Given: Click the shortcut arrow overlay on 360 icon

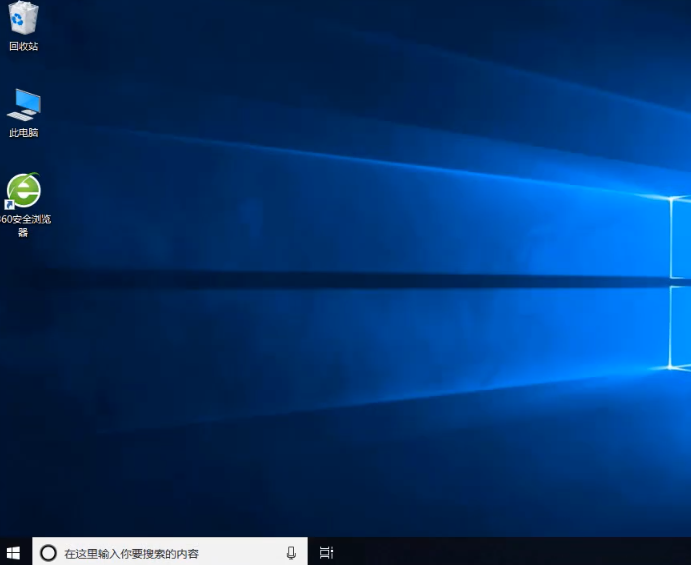Looking at the screenshot, I should coord(10,204).
